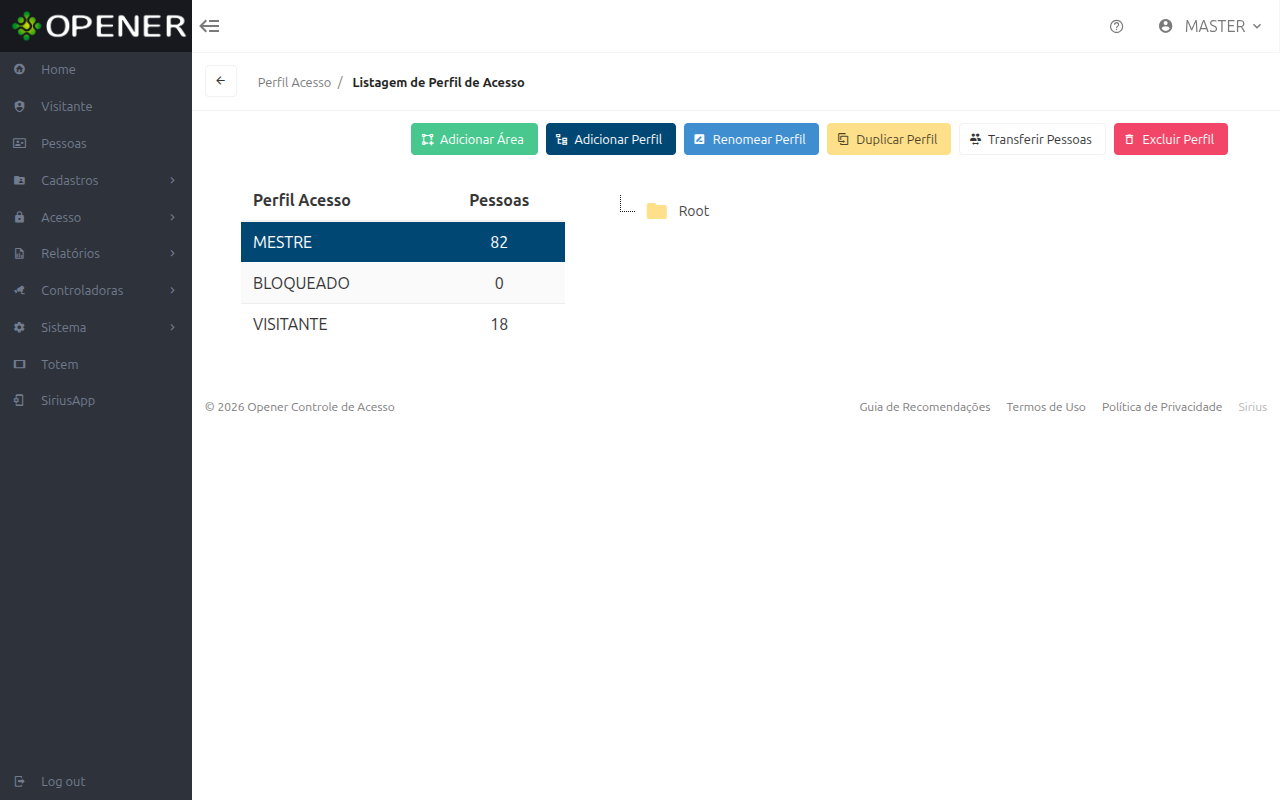The width and height of the screenshot is (1280, 800).
Task: Open the Root folder icon
Action: tap(656, 211)
